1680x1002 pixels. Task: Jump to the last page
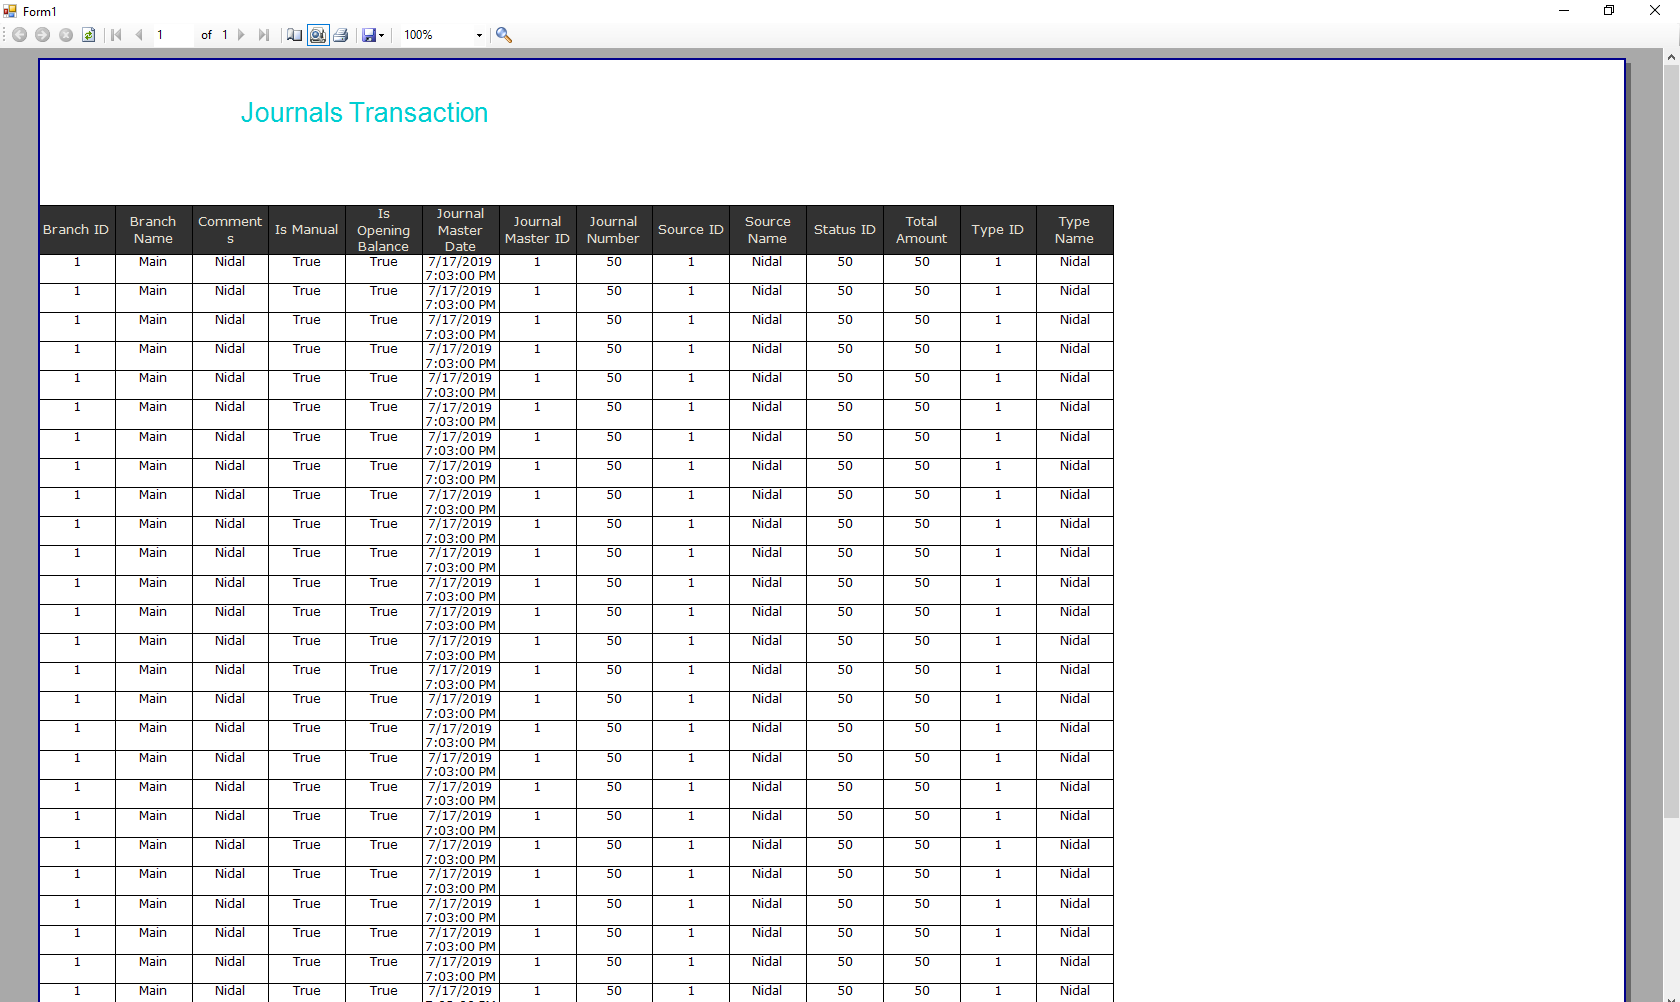coord(264,35)
